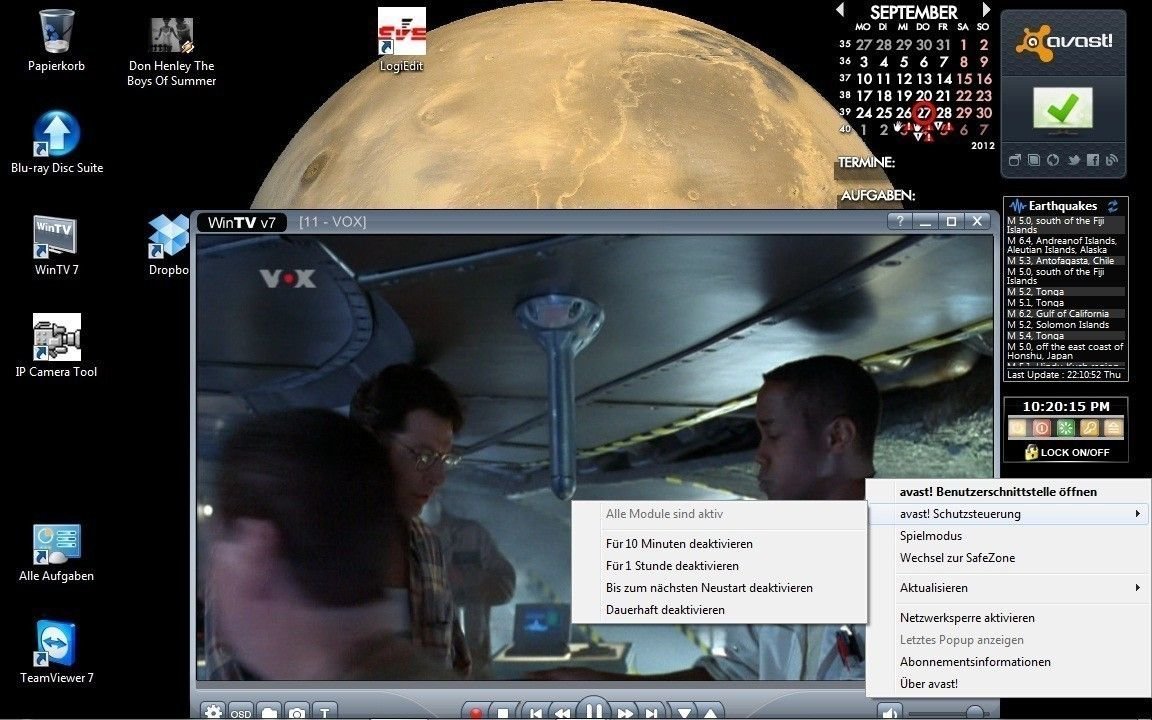Switch channel down with the down arrow

[684, 712]
